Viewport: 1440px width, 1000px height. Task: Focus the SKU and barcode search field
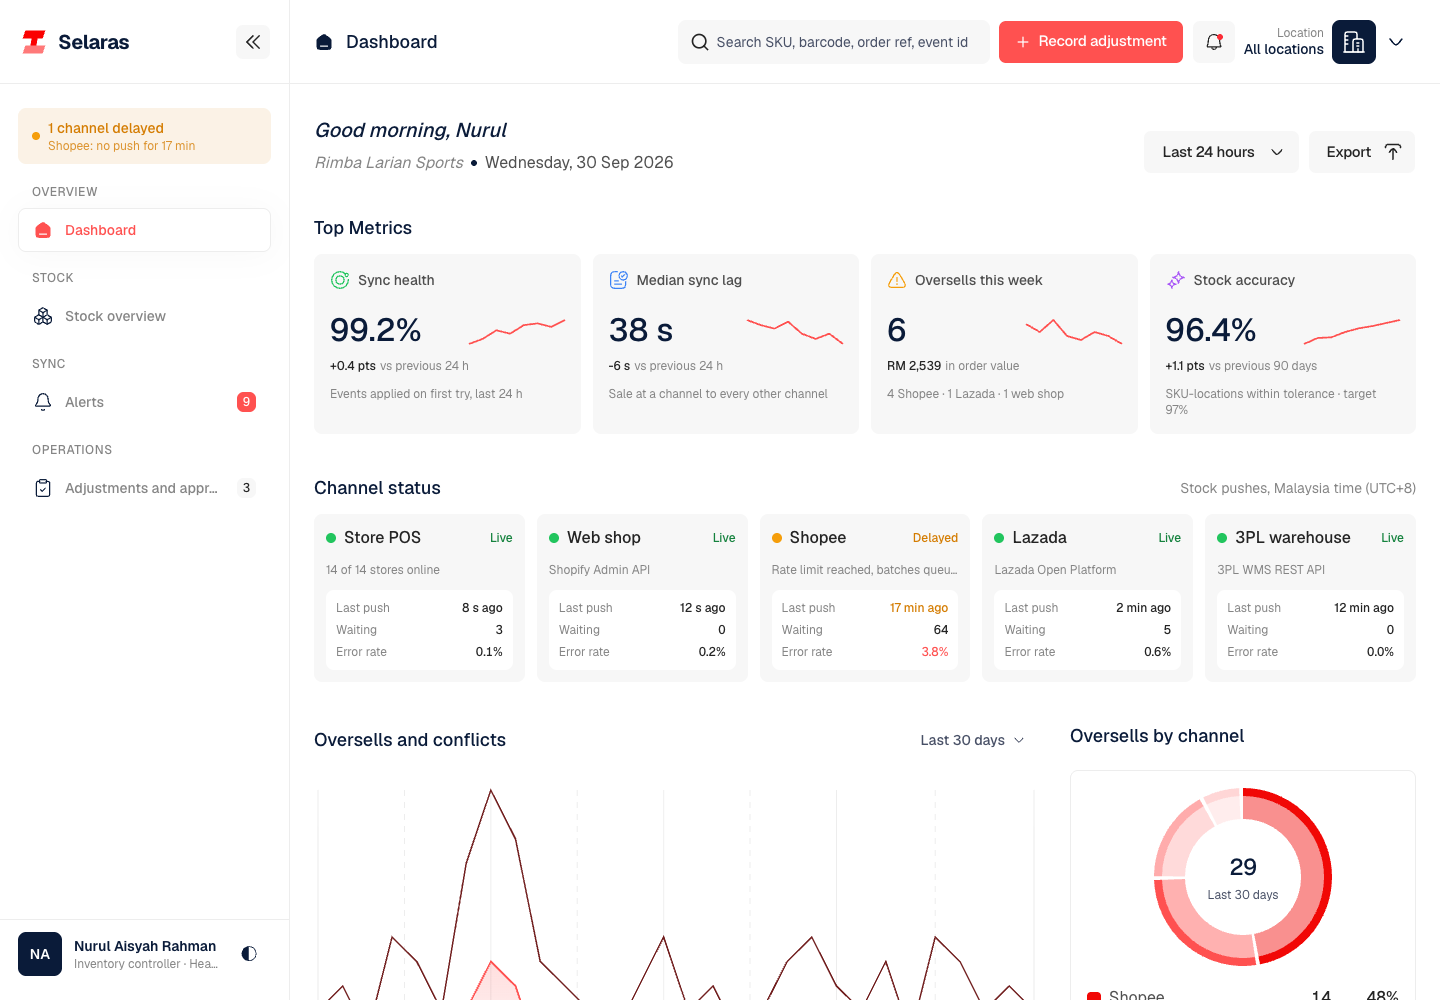(x=834, y=42)
